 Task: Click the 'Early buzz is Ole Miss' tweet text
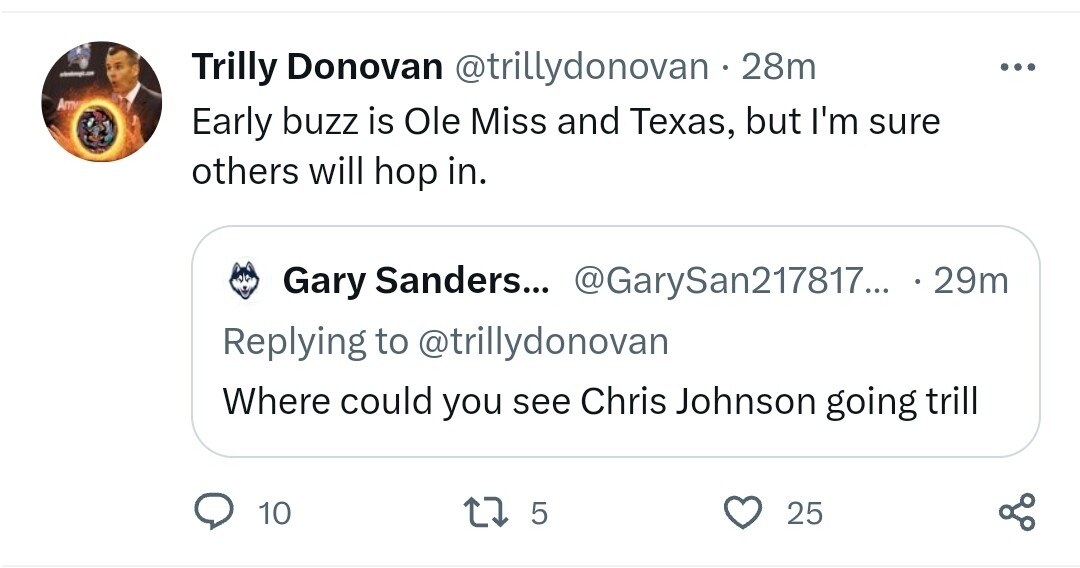(566, 122)
